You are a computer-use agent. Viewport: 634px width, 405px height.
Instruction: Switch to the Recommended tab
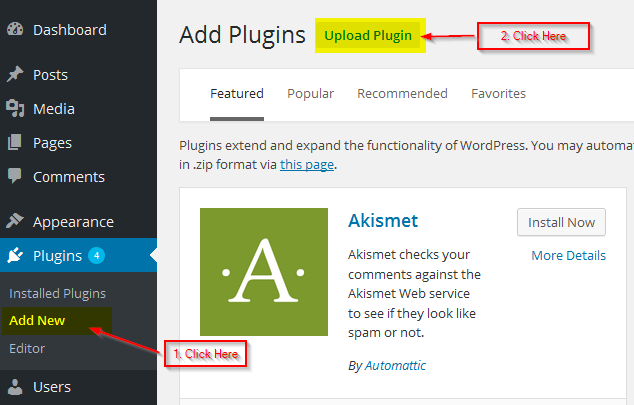pos(402,94)
